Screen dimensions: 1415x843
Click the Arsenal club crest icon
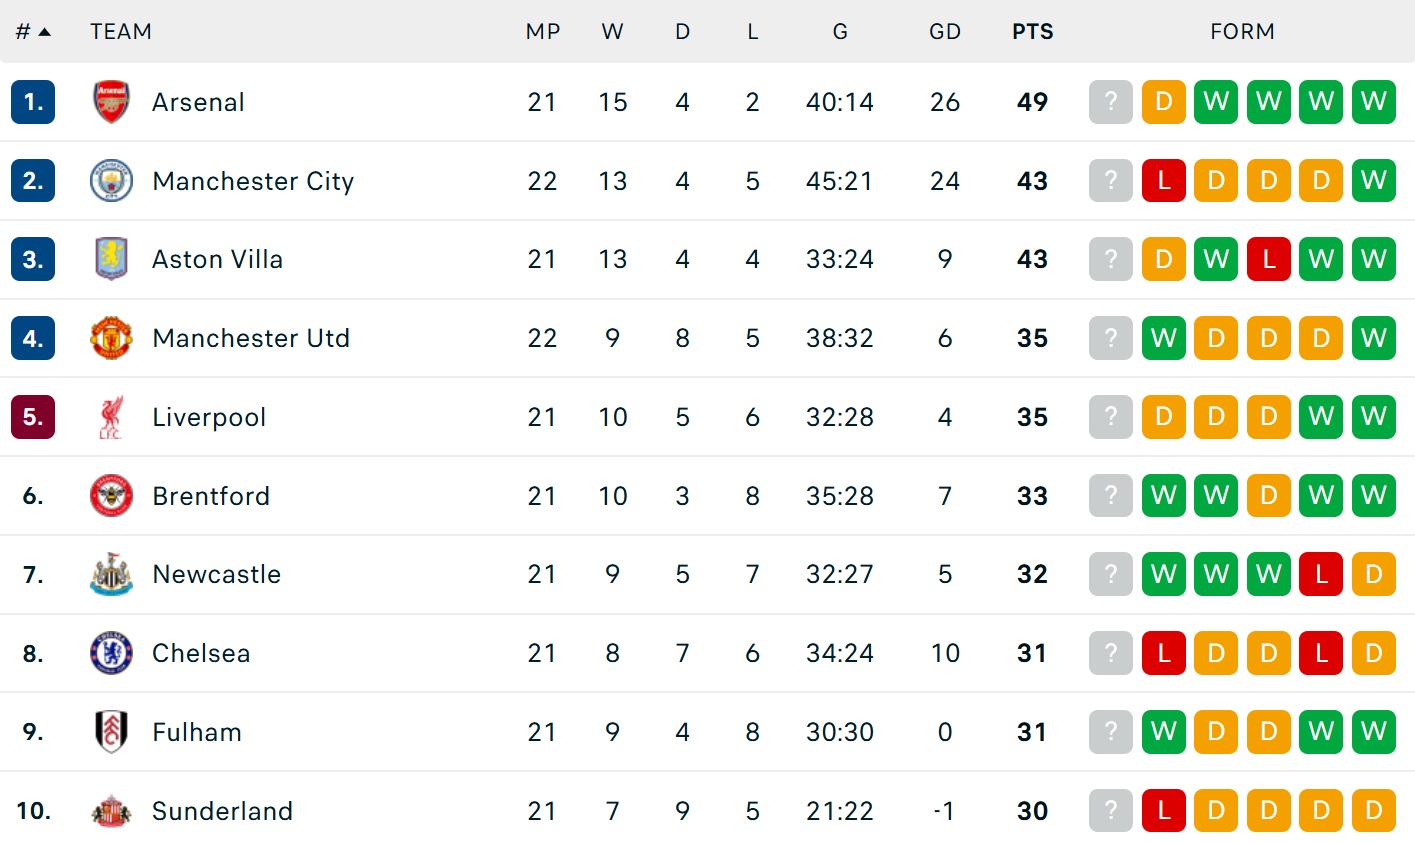click(111, 102)
